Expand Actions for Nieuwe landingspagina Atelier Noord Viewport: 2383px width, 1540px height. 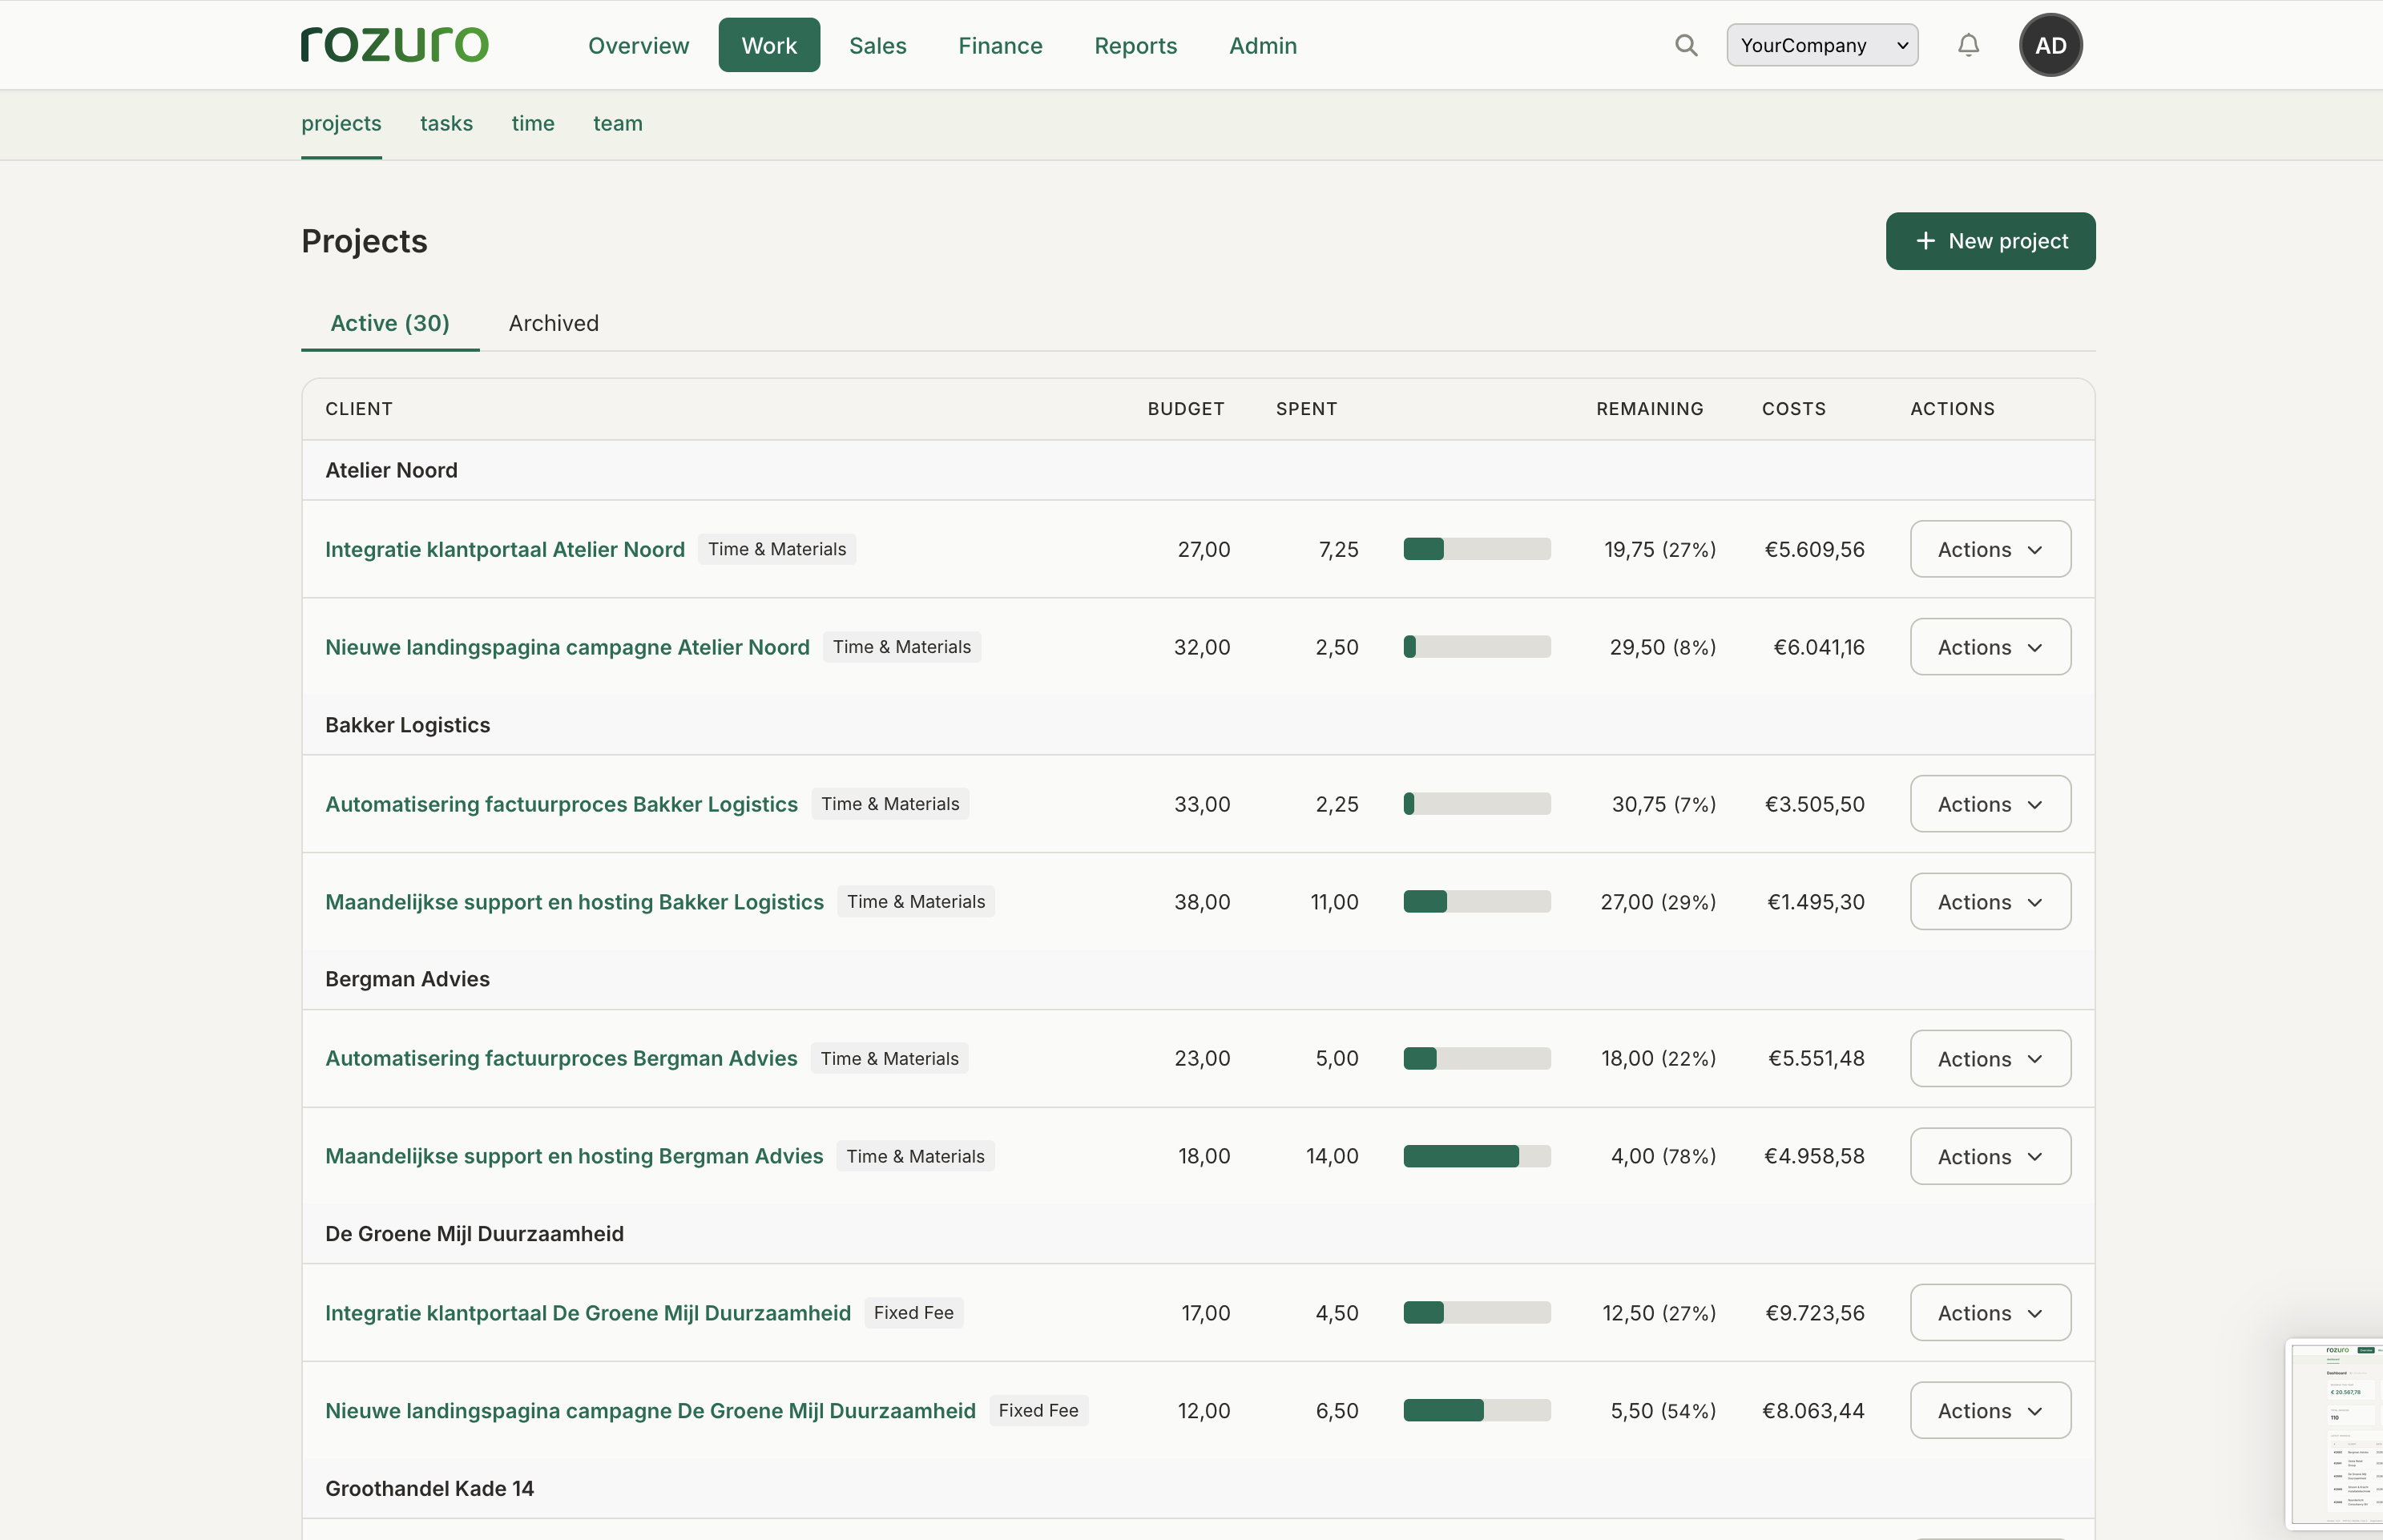1990,647
